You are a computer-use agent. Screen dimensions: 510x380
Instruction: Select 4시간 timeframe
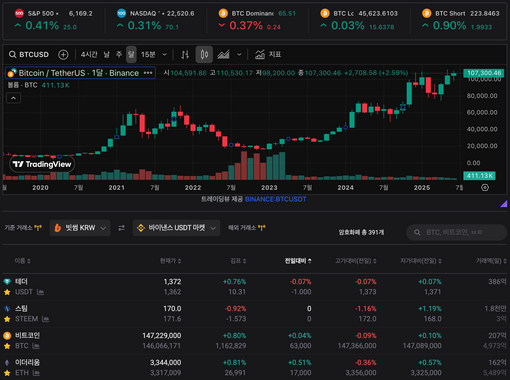coord(89,54)
